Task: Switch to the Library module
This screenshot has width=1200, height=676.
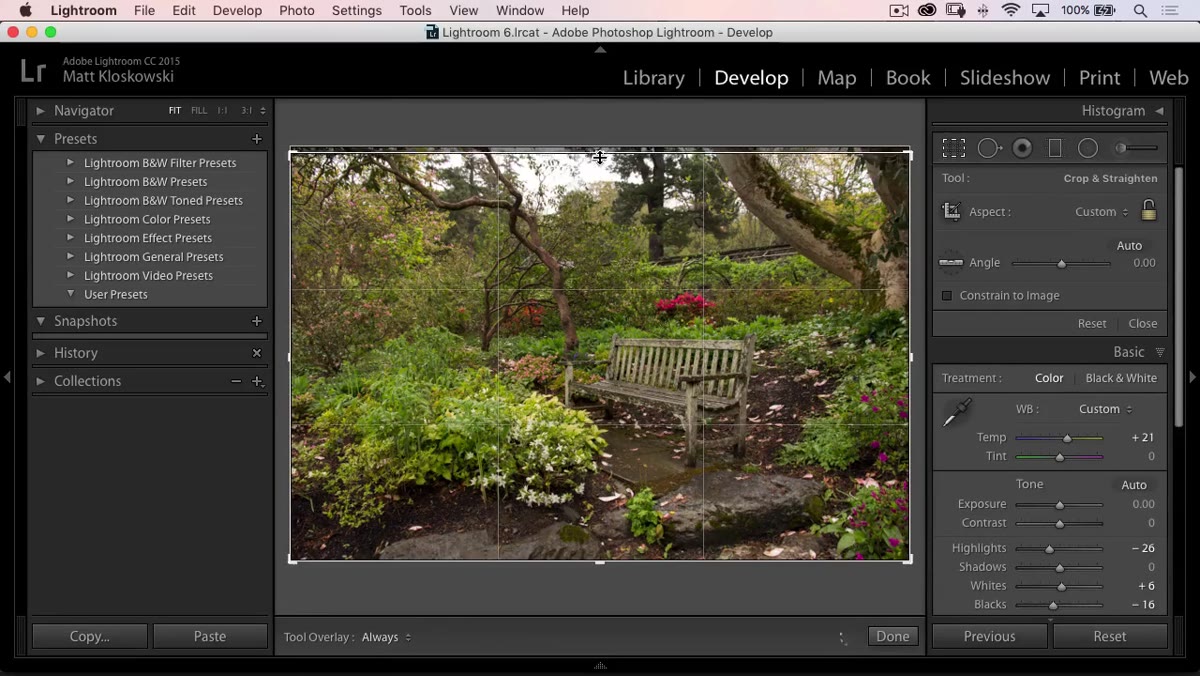Action: pos(654,78)
